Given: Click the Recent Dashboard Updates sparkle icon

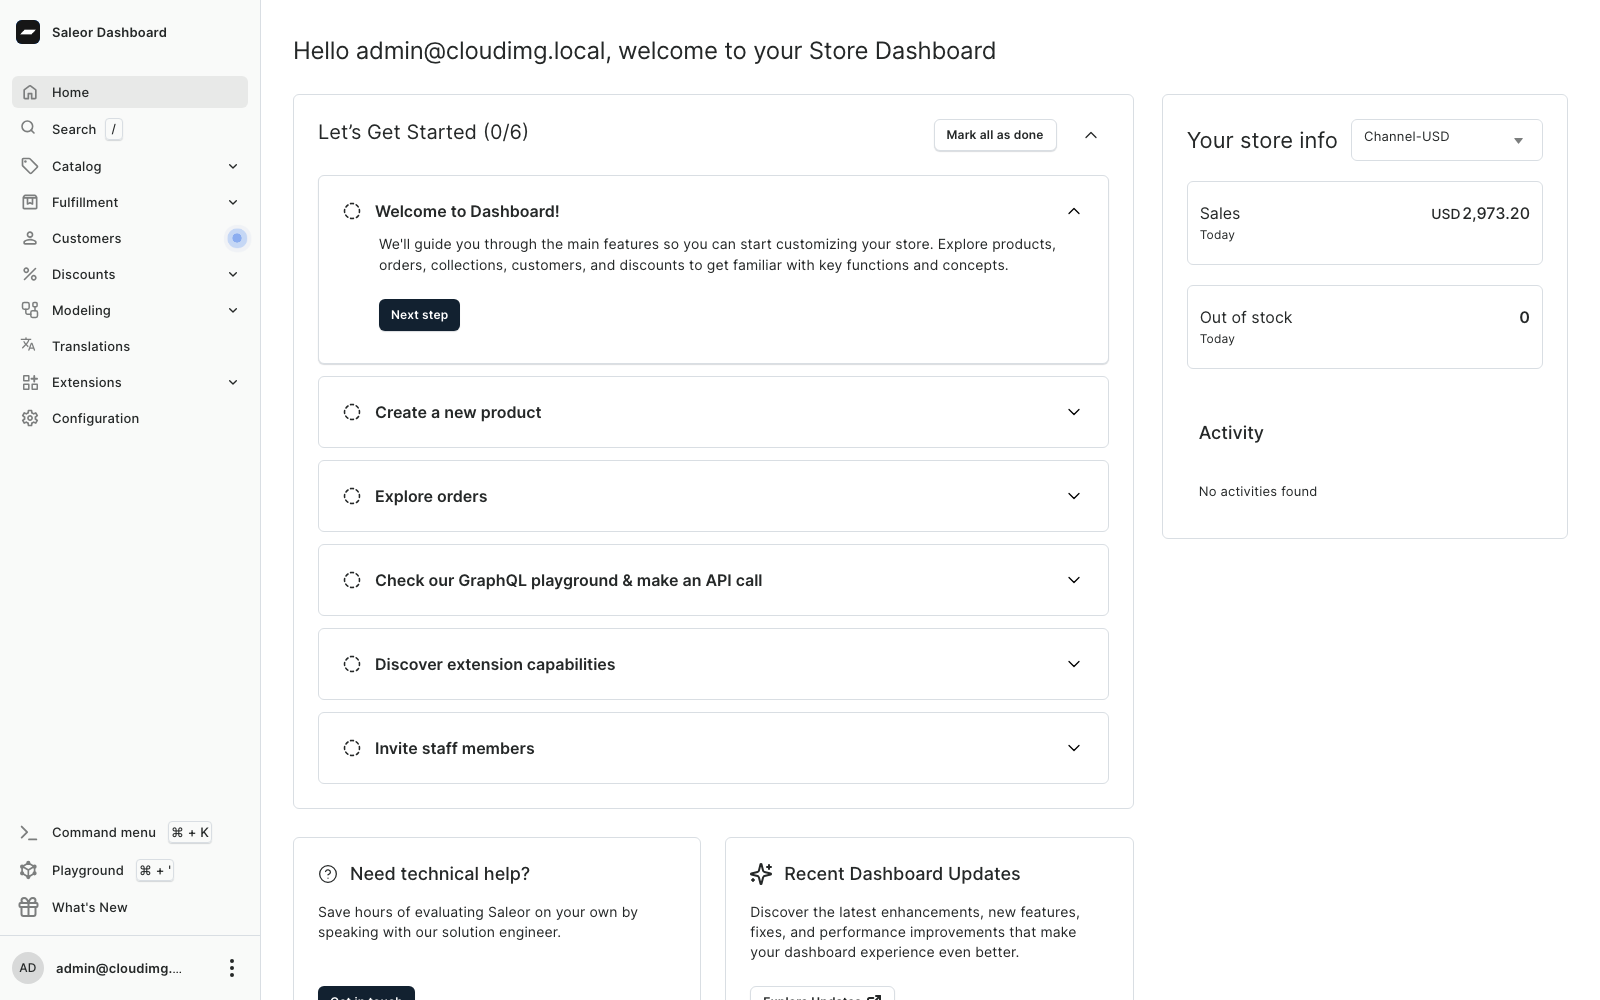Looking at the screenshot, I should (761, 874).
